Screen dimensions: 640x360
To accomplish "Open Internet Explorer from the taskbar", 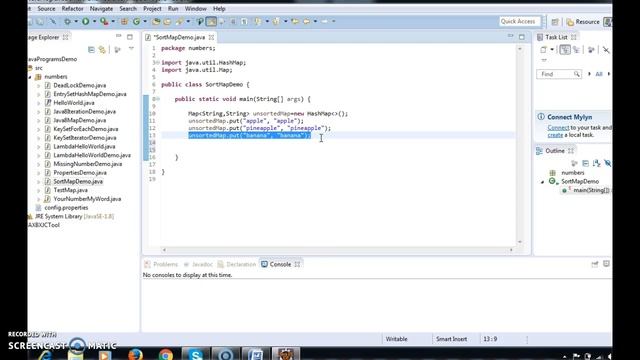I will [45, 354].
